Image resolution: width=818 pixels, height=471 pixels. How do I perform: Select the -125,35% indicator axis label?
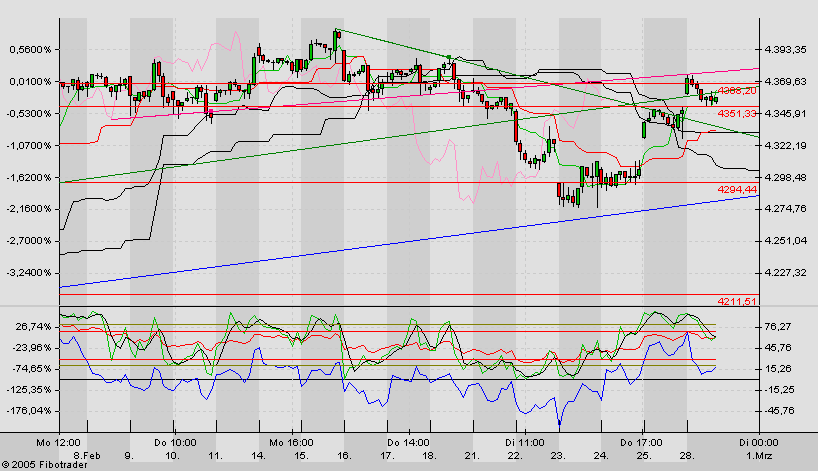coord(30,390)
